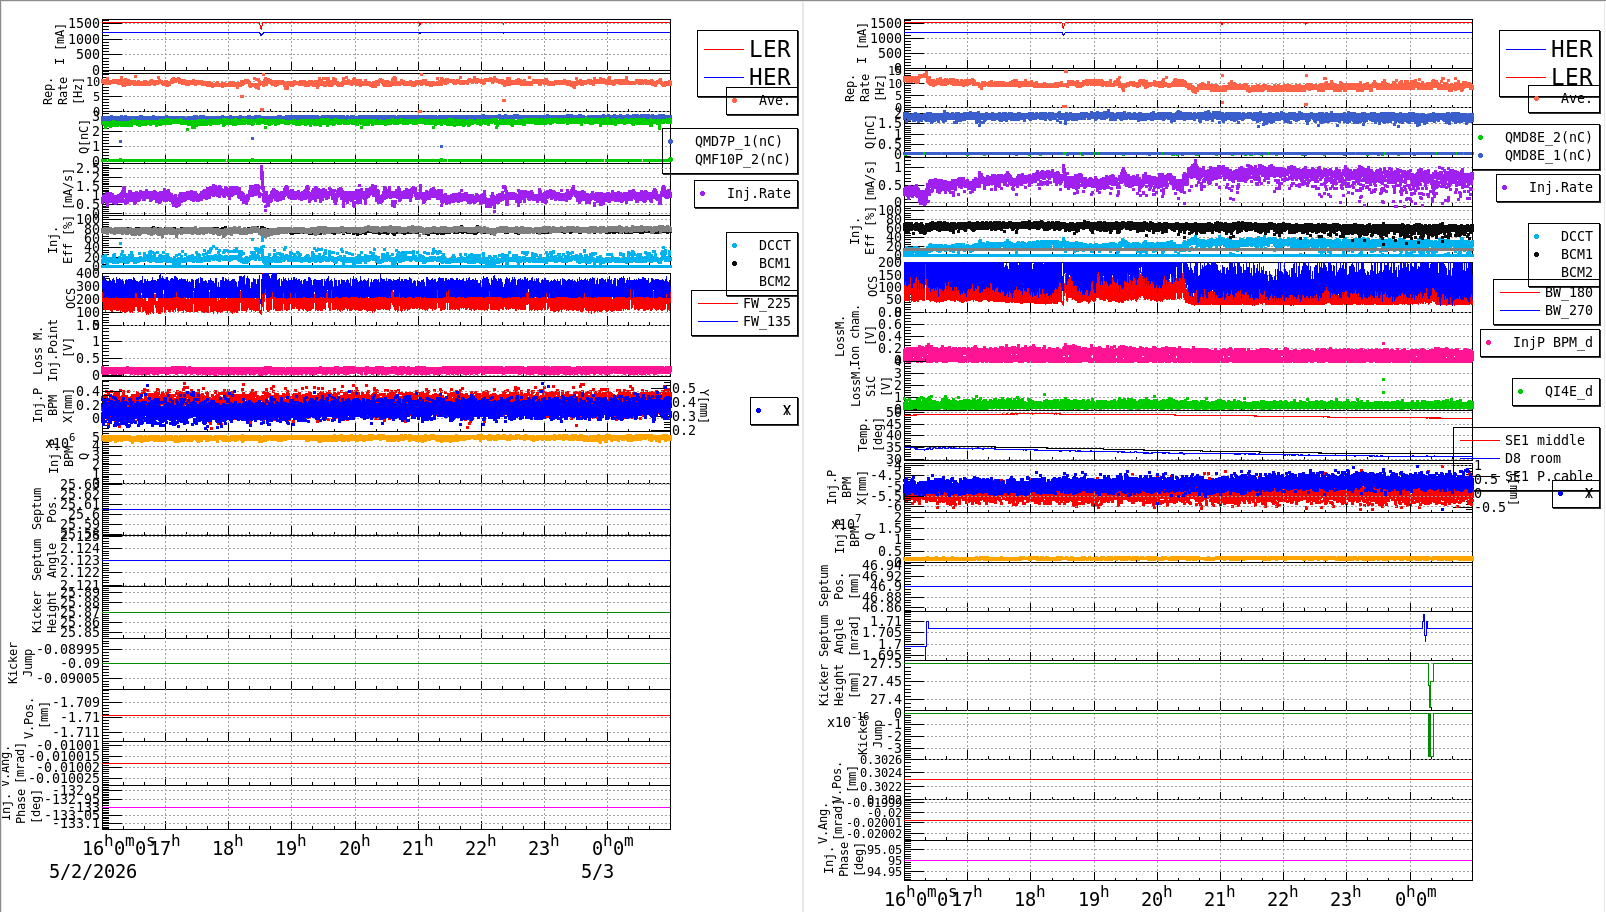Select the QMD7P_1(nC) legend label
Image resolution: width=1606 pixels, height=912 pixels.
click(x=739, y=141)
